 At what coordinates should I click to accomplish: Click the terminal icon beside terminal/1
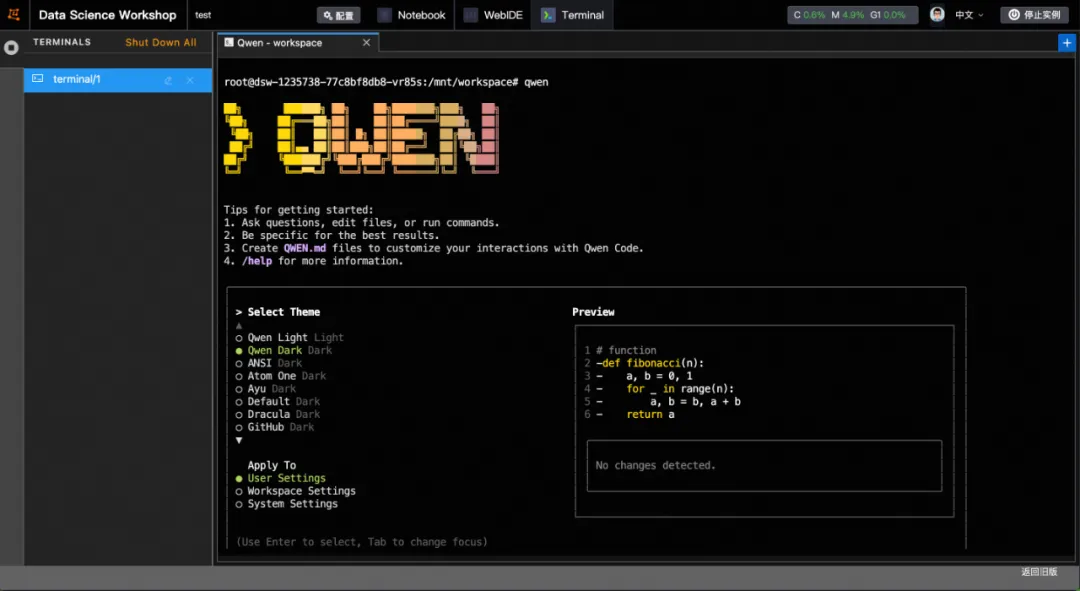click(x=38, y=79)
